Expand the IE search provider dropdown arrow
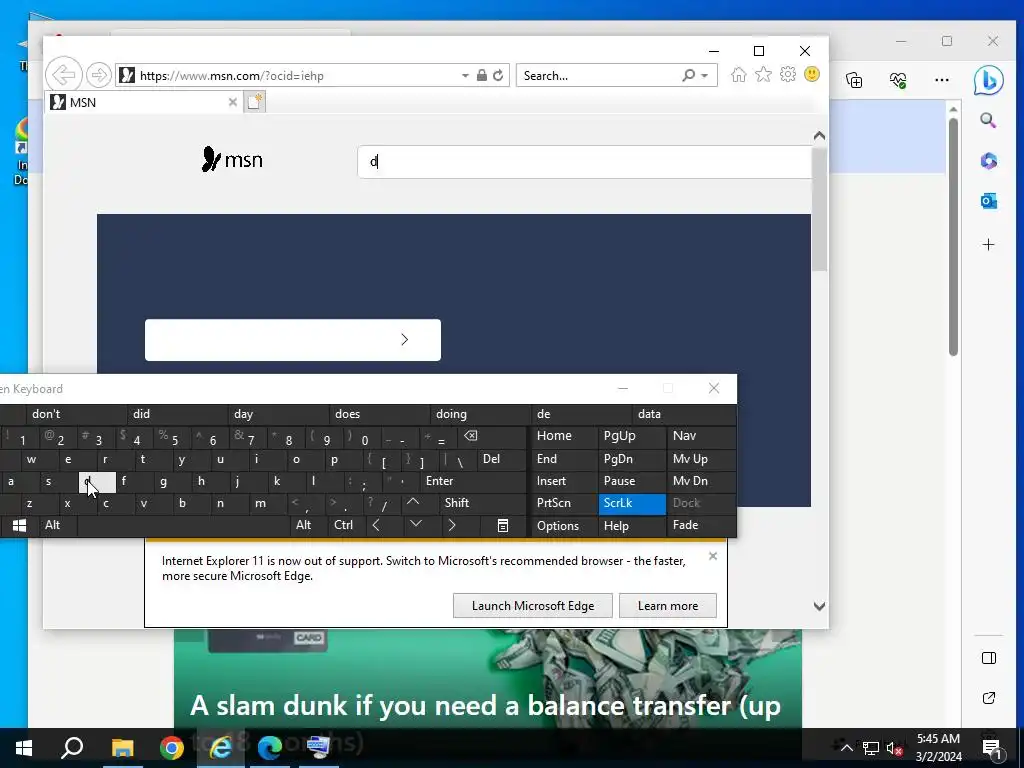The image size is (1024, 768). pos(705,76)
